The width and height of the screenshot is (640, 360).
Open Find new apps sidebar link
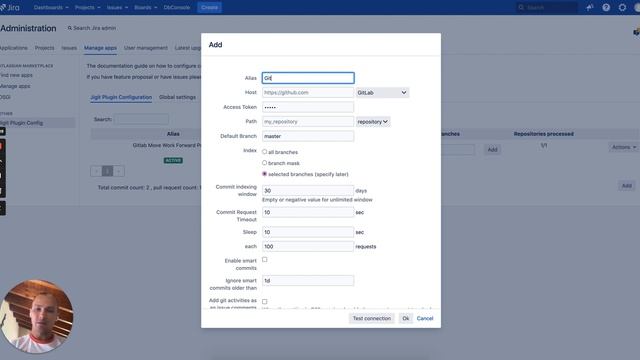16,75
